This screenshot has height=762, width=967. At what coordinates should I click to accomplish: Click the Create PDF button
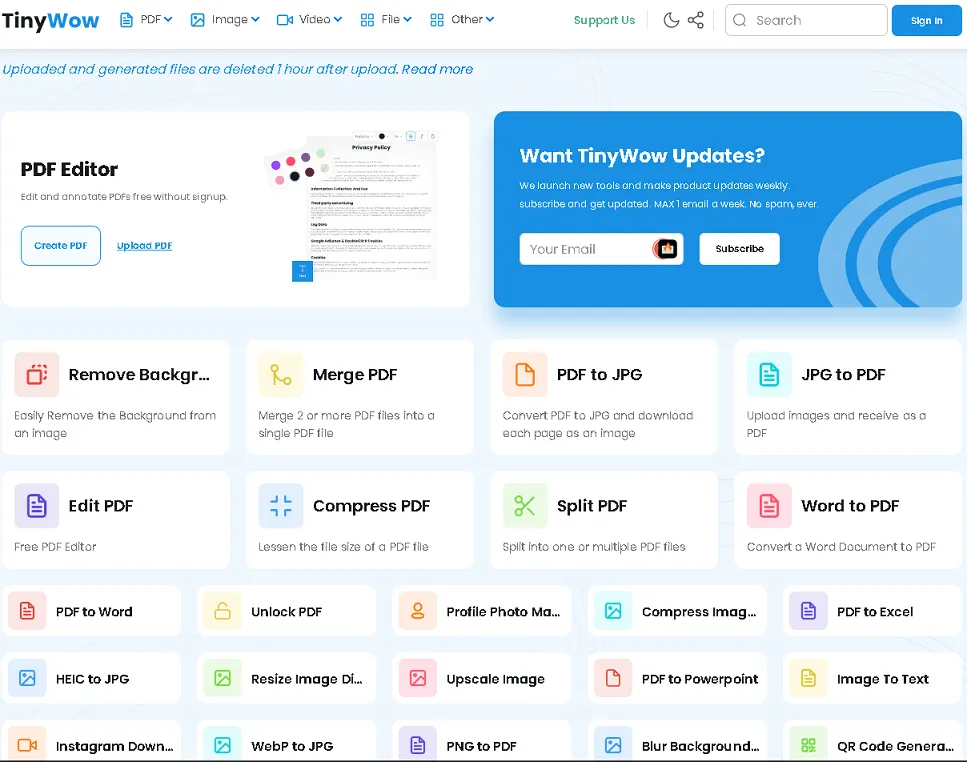click(x=61, y=246)
